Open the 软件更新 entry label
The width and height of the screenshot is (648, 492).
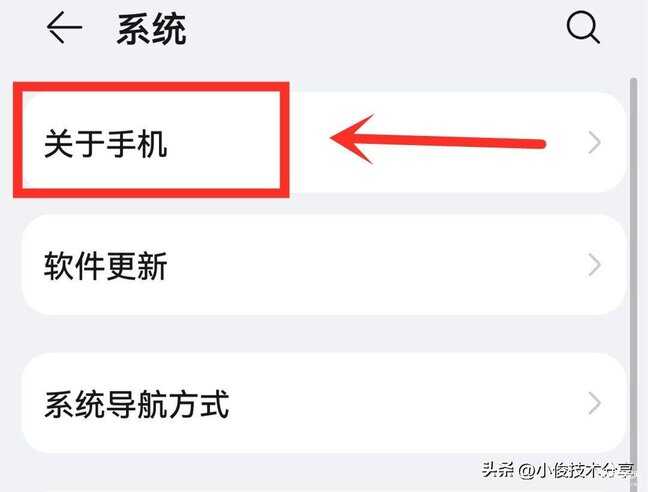[105, 266]
